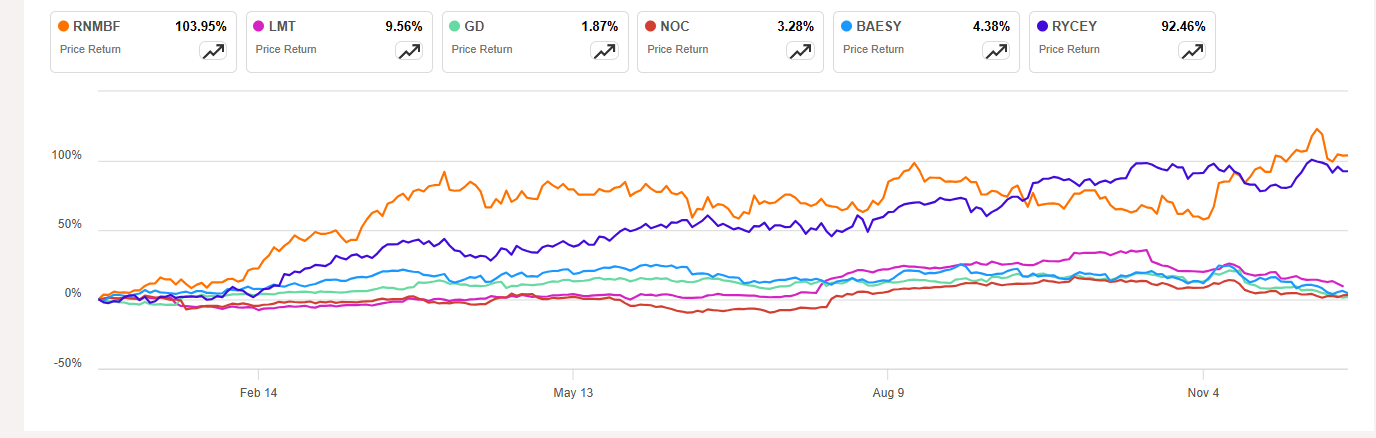The width and height of the screenshot is (1376, 438).
Task: Click the Nov 4 date axis marker
Action: coord(1203,393)
